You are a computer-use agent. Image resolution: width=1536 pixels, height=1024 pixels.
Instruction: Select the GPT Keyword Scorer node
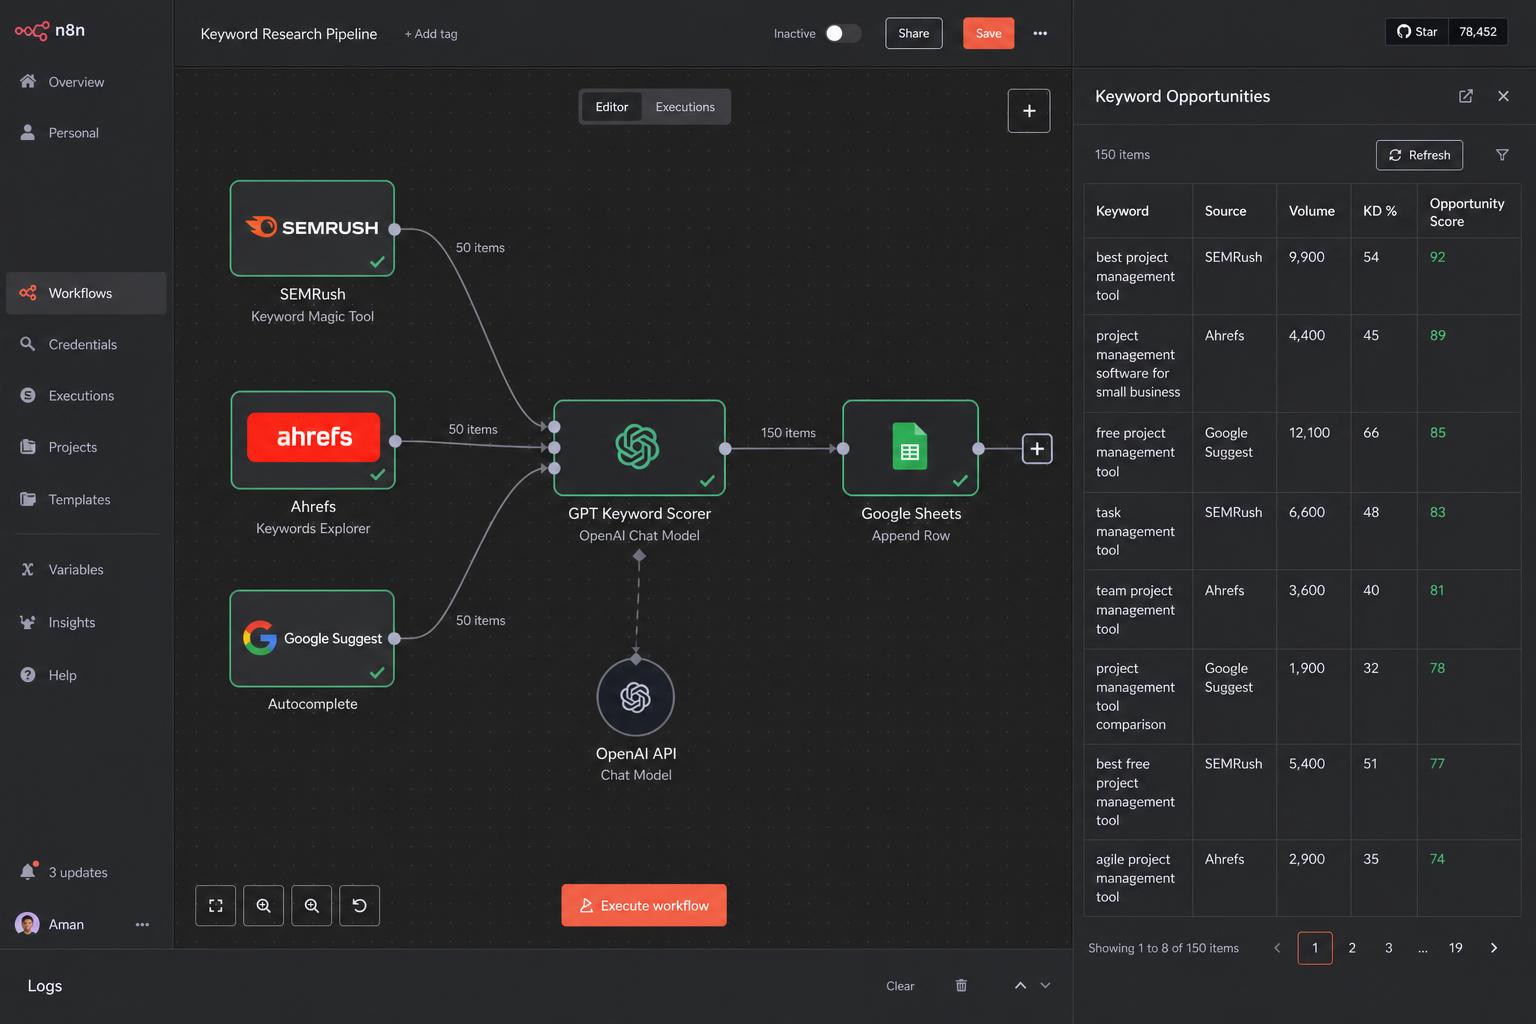coord(639,448)
